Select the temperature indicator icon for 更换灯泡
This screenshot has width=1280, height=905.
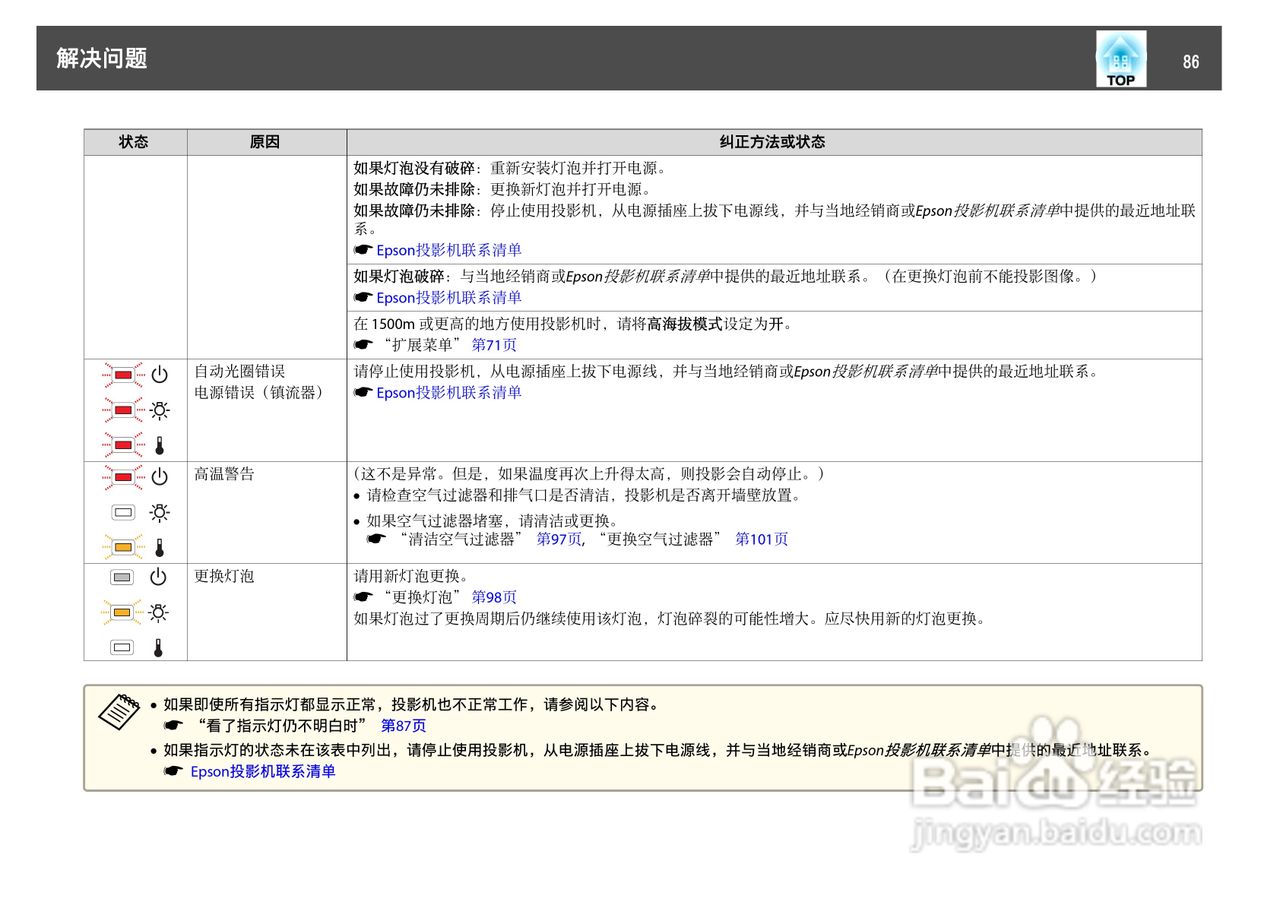click(122, 645)
